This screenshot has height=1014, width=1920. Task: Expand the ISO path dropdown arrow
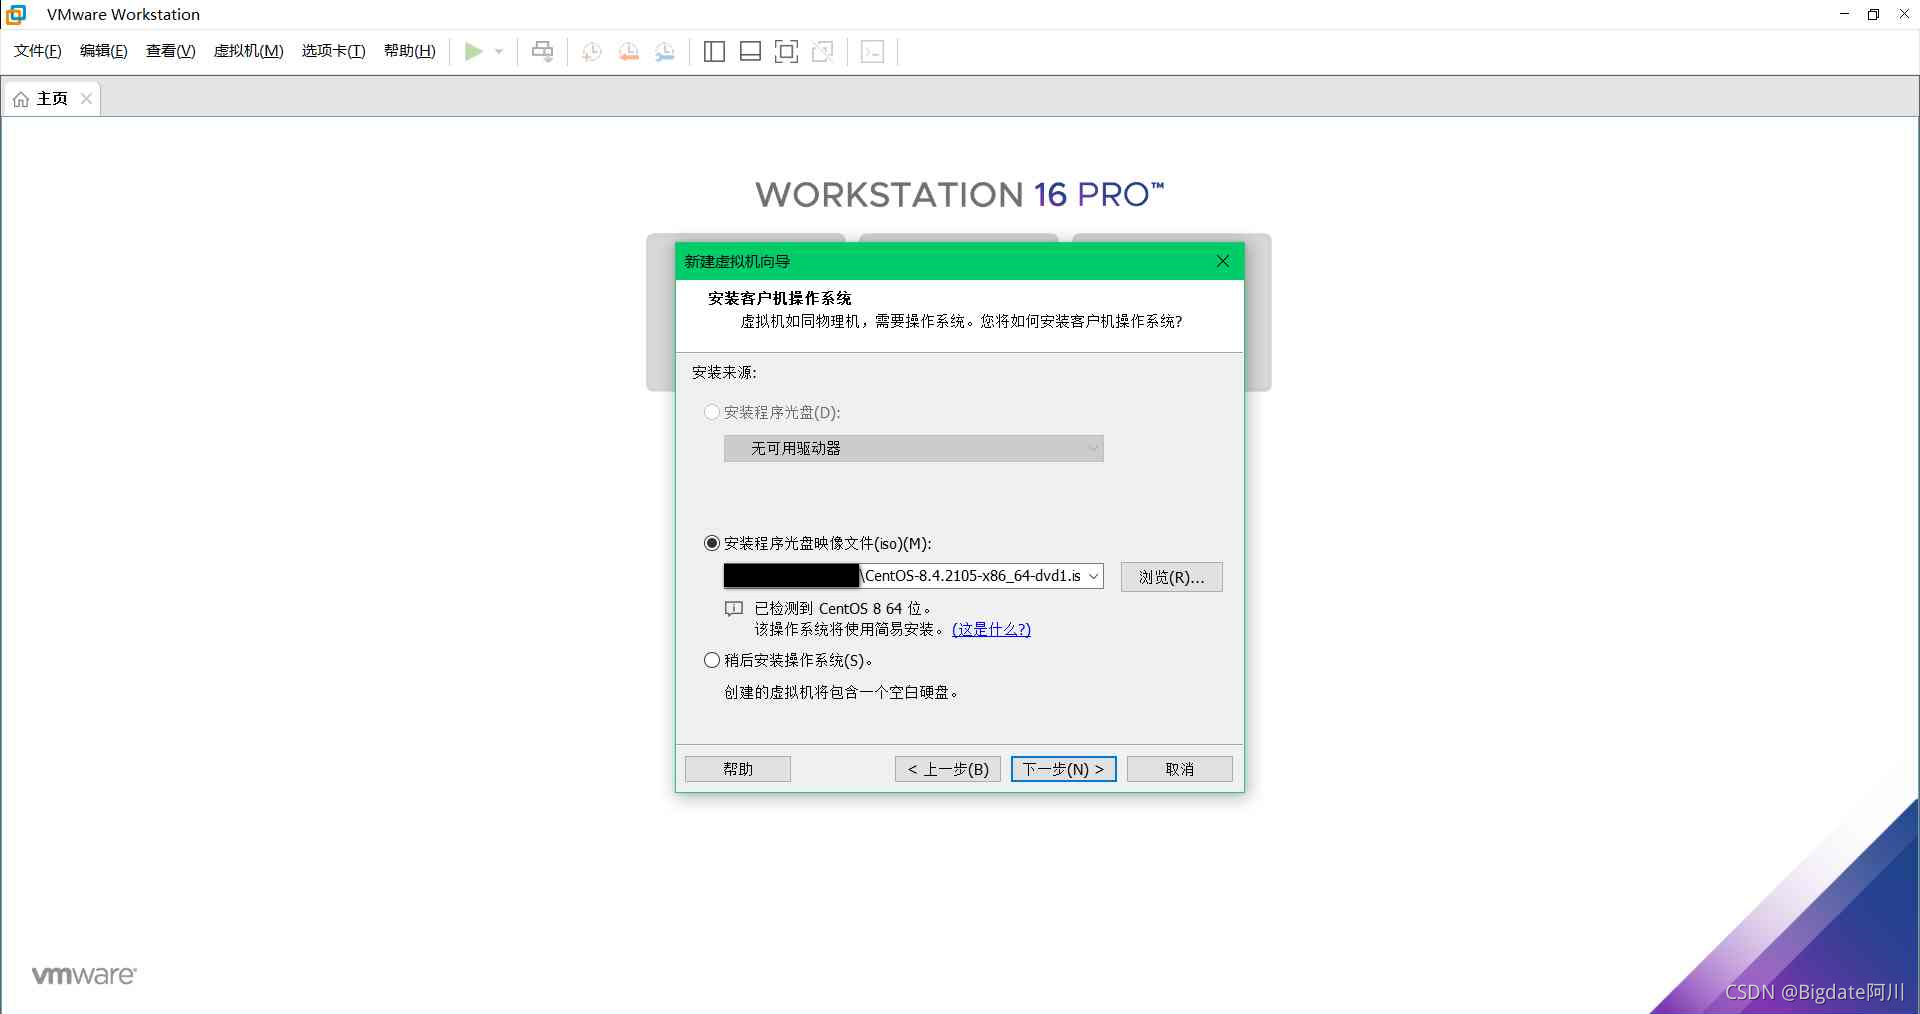(x=1093, y=576)
